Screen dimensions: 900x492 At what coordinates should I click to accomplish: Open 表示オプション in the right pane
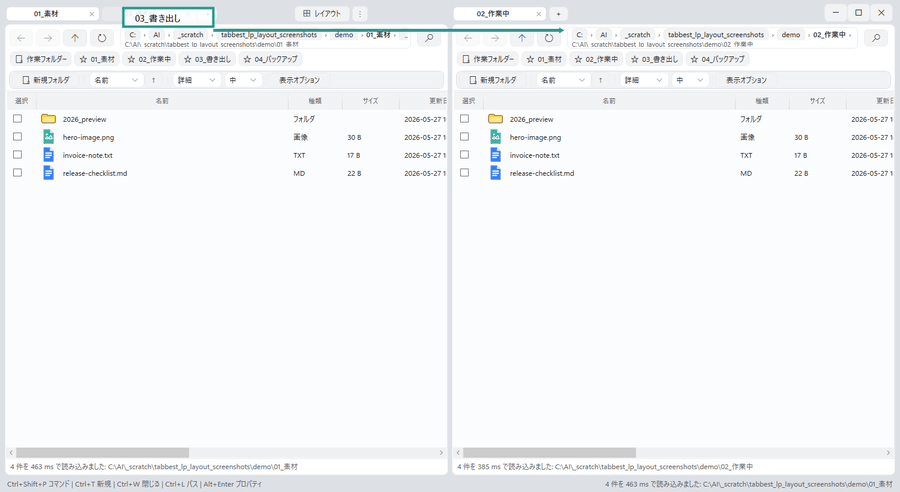(746, 80)
